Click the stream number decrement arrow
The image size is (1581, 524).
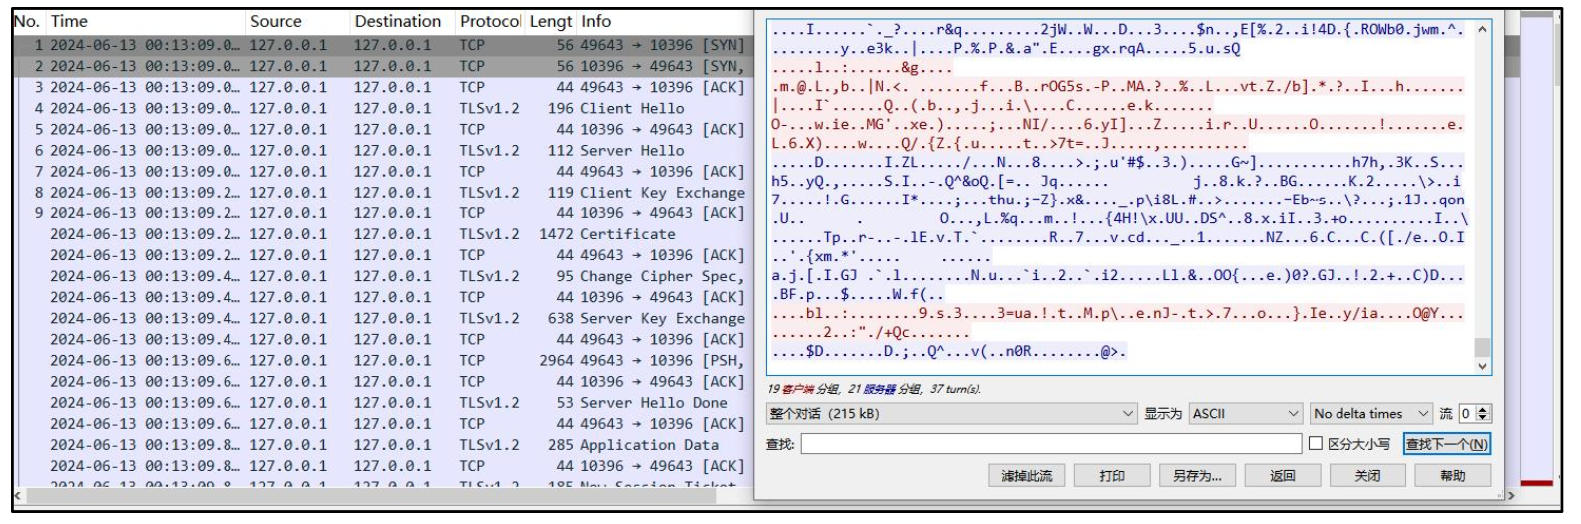pyautogui.click(x=1483, y=418)
